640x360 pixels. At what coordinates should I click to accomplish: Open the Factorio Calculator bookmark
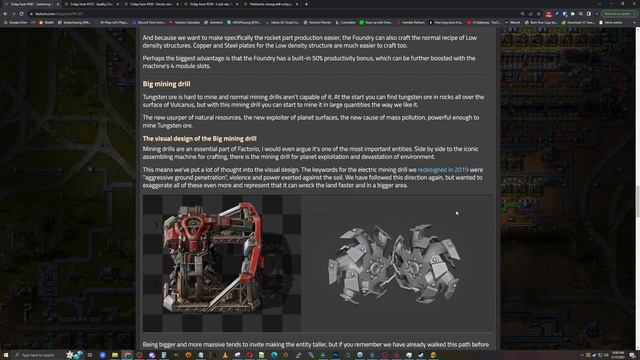coord(184,22)
